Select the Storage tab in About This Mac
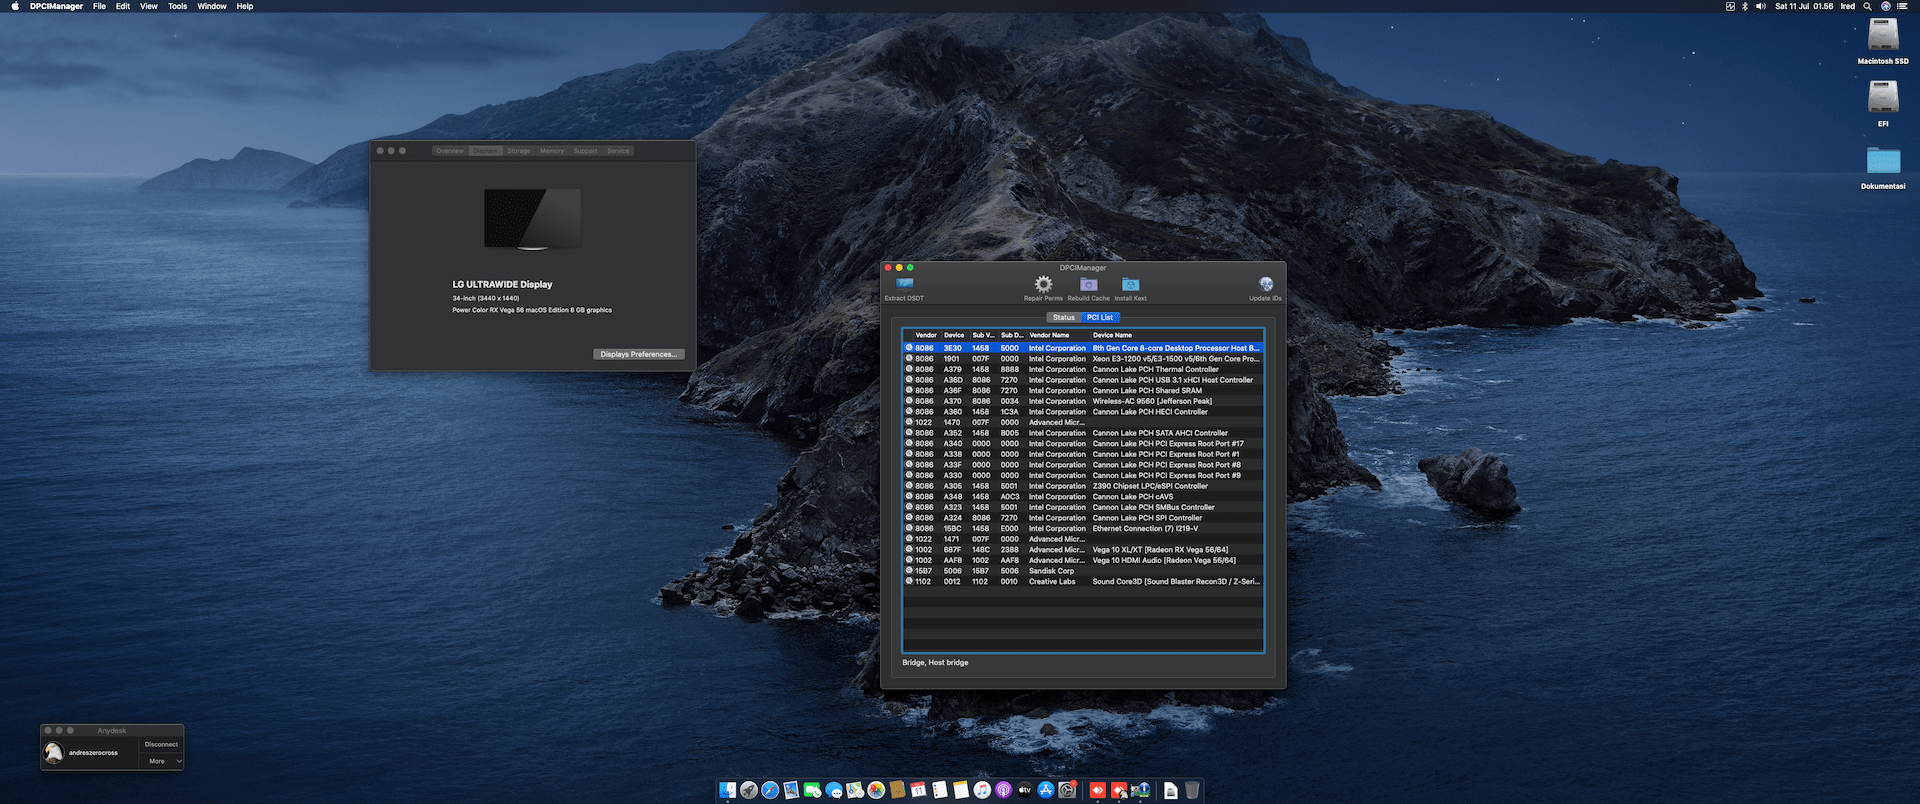Viewport: 1920px width, 804px height. [519, 151]
